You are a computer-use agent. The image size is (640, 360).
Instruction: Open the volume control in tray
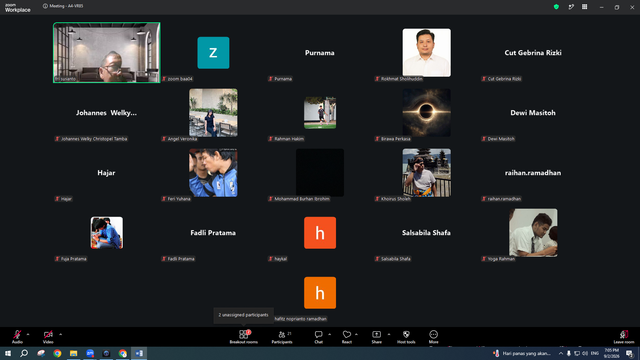(x=585, y=353)
